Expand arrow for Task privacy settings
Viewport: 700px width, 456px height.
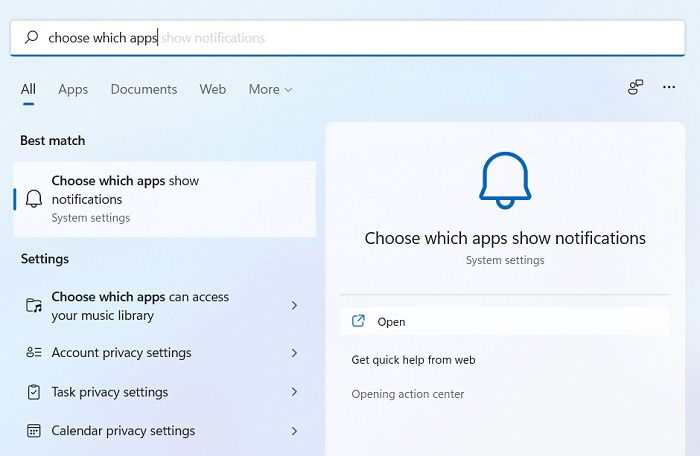point(294,392)
